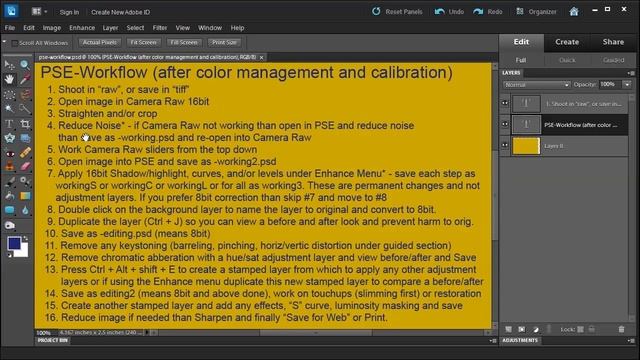This screenshot has height=360, width=640.
Task: Select the Brush tool
Action: (9, 182)
